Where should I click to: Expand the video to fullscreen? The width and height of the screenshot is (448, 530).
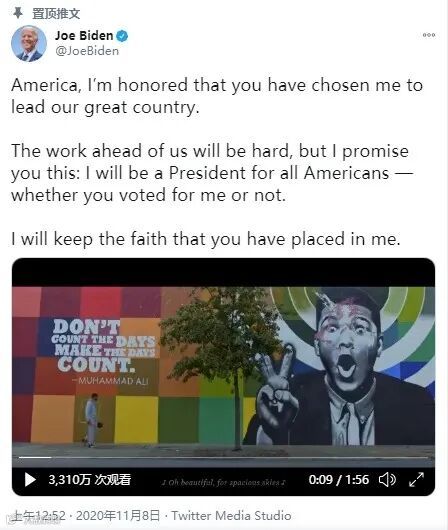point(416,479)
